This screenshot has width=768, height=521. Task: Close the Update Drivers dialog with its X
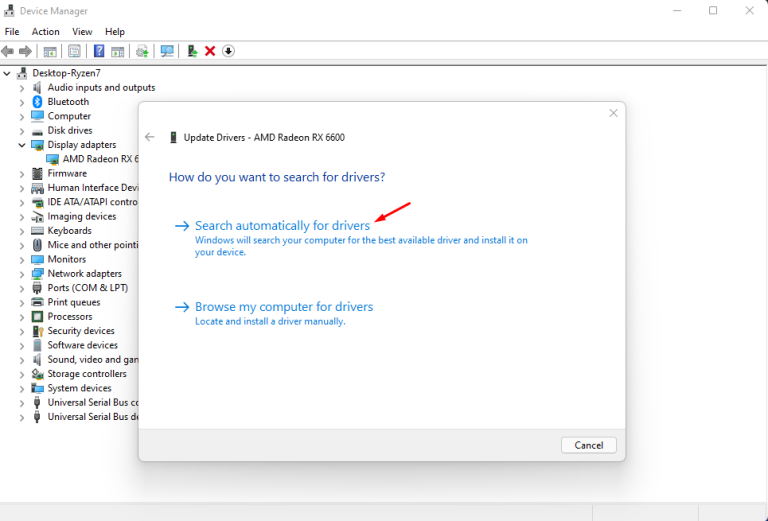pyautogui.click(x=613, y=113)
